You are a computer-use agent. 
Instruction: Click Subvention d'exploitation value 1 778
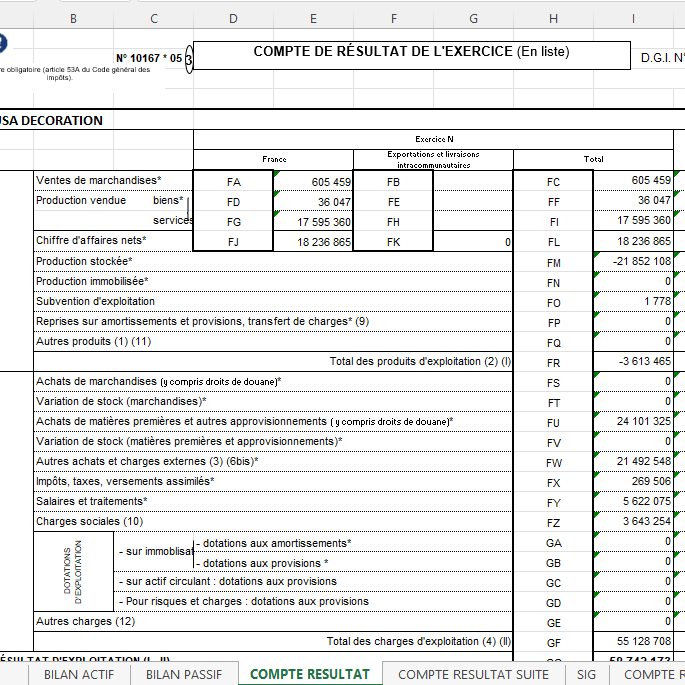coord(633,302)
